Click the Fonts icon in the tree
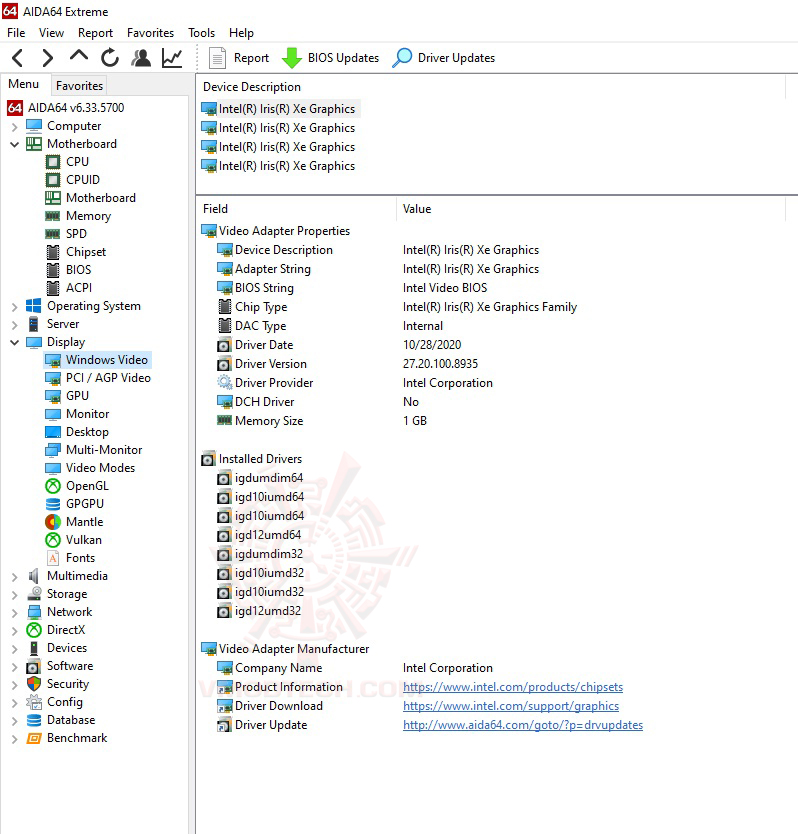Viewport: 798px width, 834px height. click(53, 558)
